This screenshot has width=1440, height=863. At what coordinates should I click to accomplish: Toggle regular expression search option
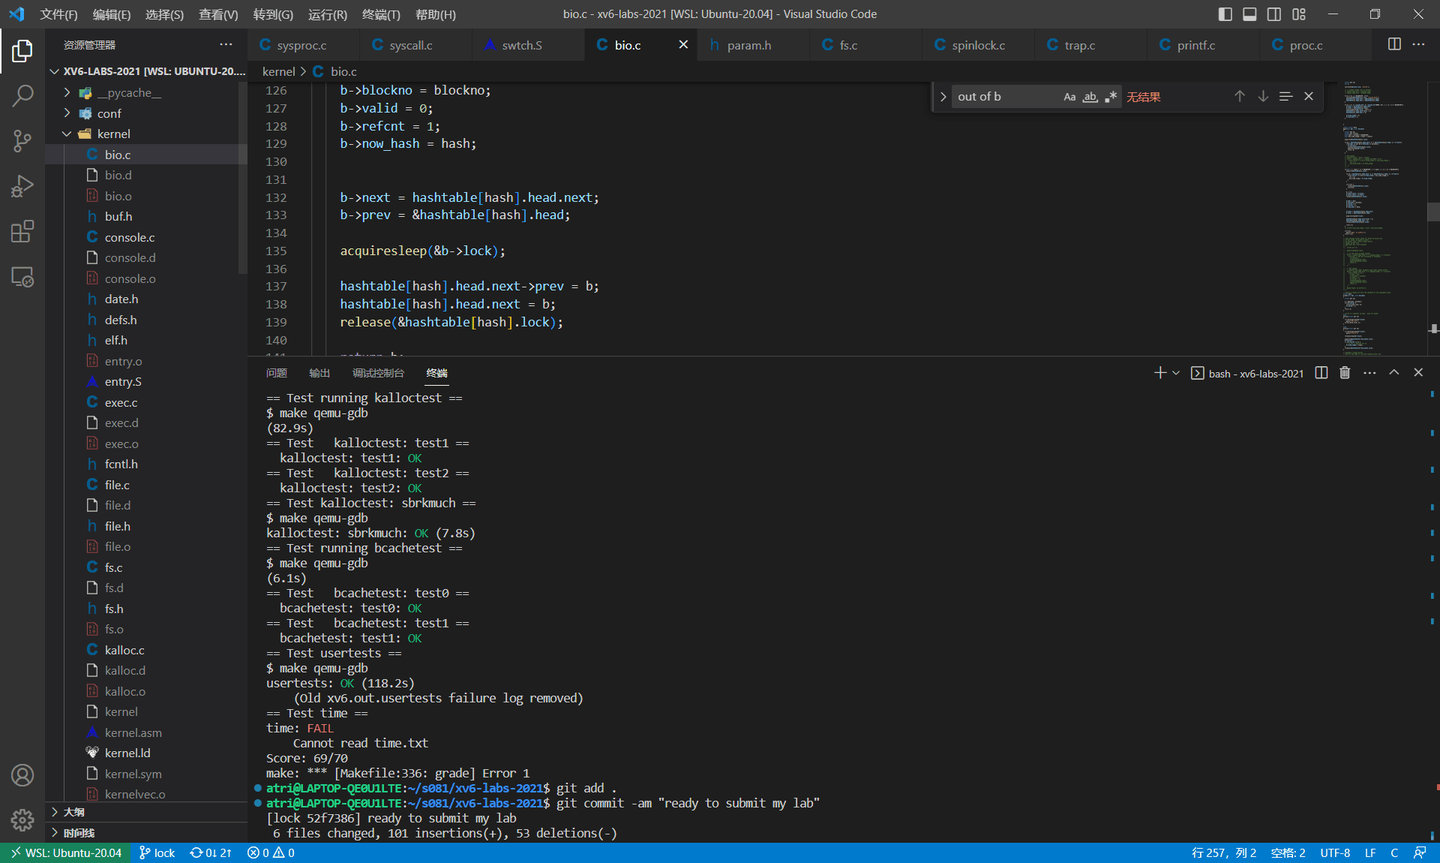pos(1110,97)
